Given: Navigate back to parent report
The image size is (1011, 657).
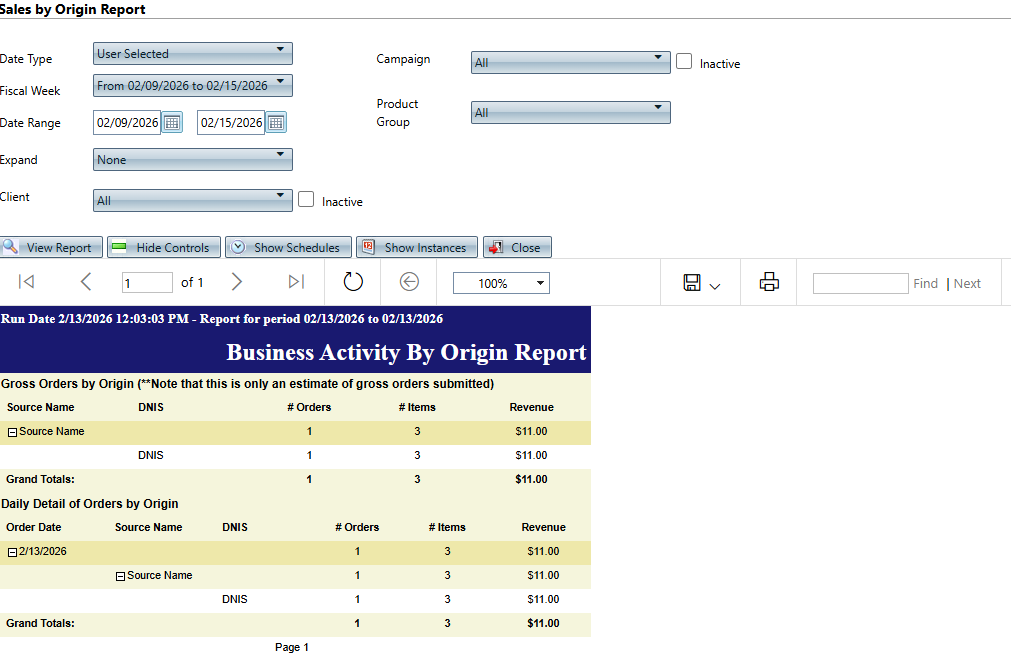Looking at the screenshot, I should pos(409,282).
